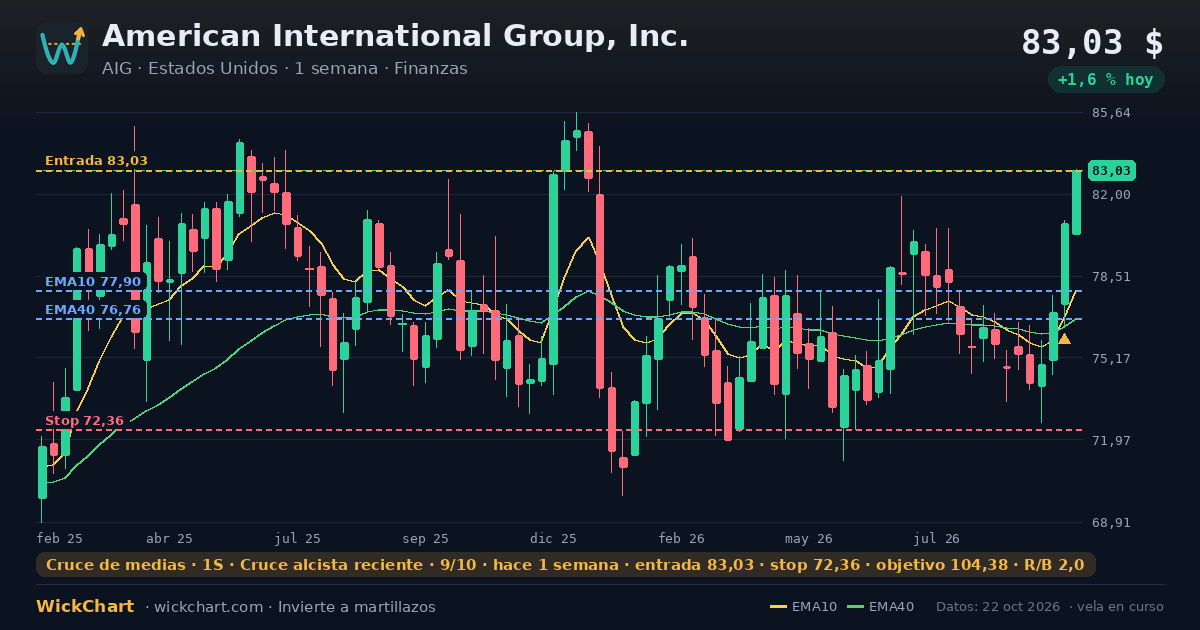
Task: Click the AIG subtitle line
Action: (285, 69)
